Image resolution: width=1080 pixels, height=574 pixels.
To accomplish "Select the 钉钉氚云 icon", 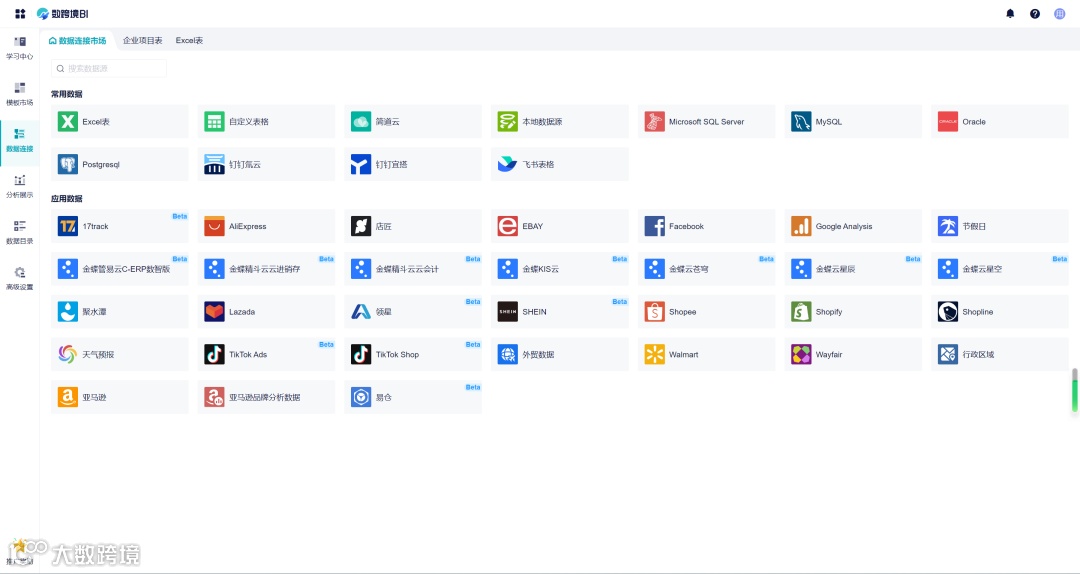I will tap(214, 164).
